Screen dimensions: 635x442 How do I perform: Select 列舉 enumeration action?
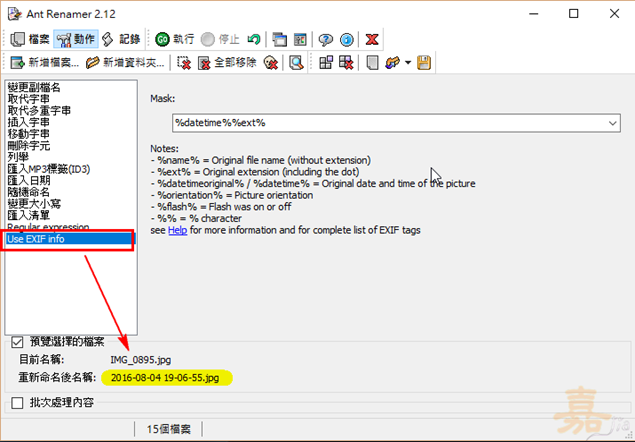(x=18, y=157)
